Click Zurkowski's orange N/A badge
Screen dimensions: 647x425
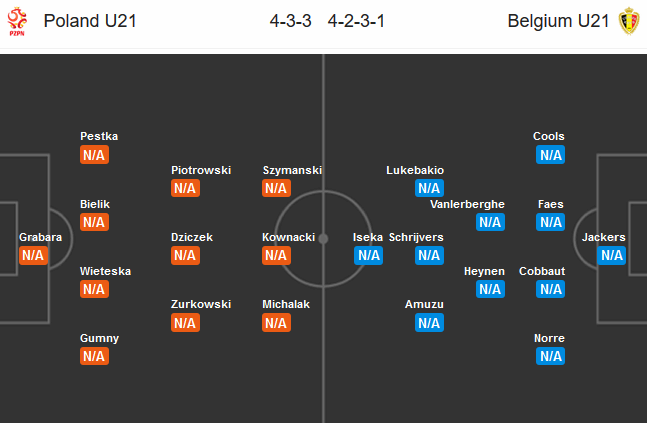(x=186, y=323)
